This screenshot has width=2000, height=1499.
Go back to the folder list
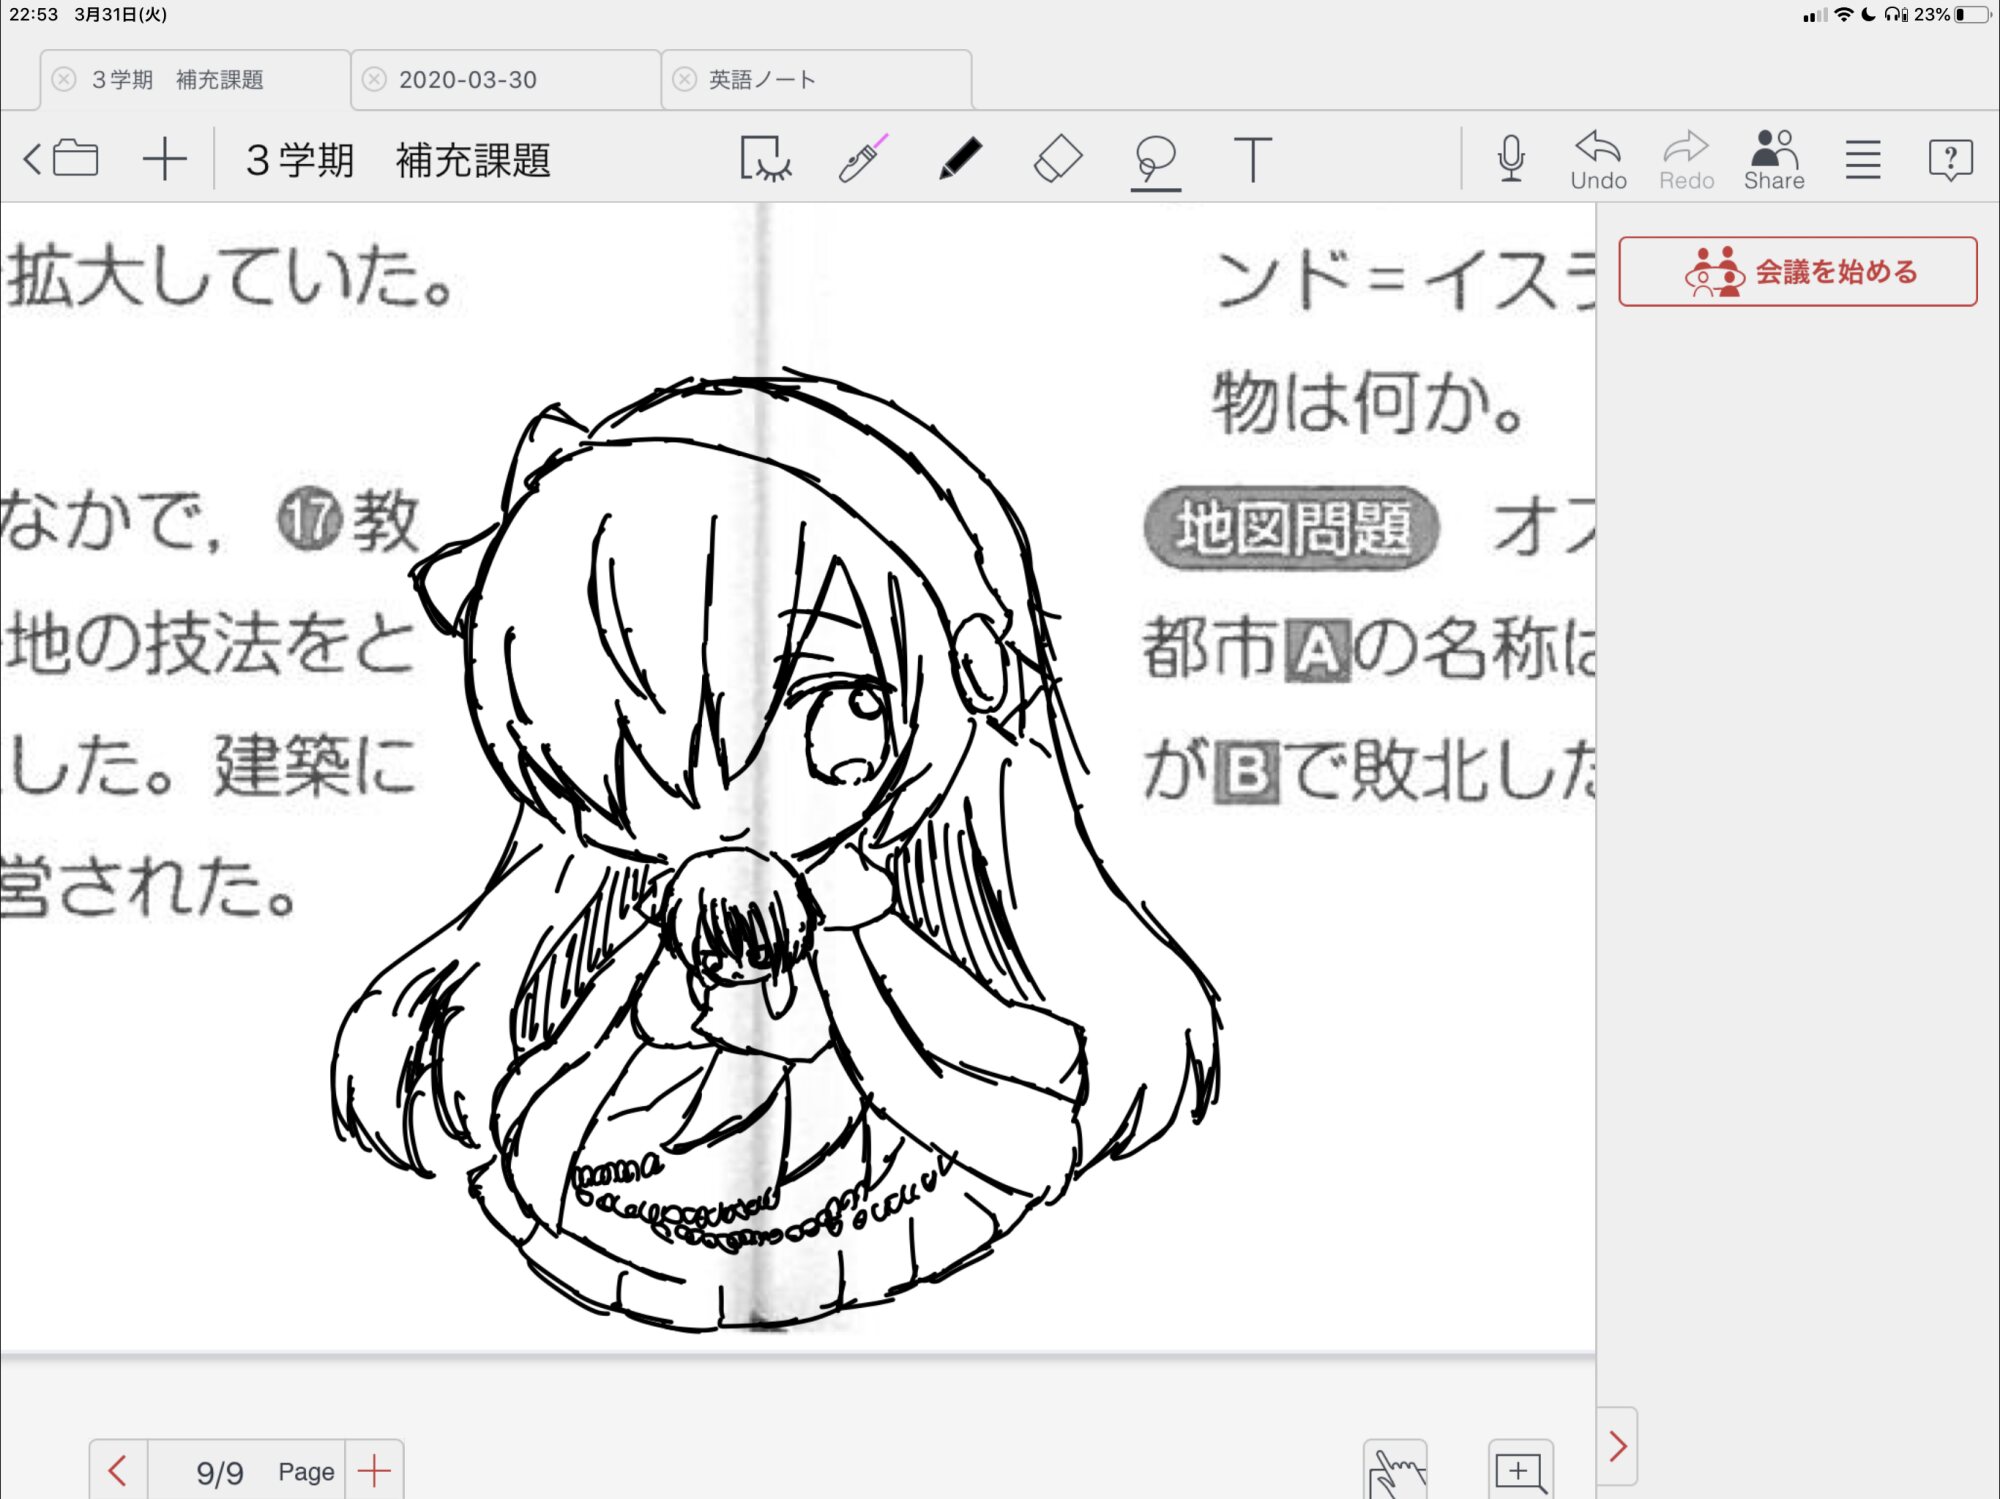pos(61,159)
